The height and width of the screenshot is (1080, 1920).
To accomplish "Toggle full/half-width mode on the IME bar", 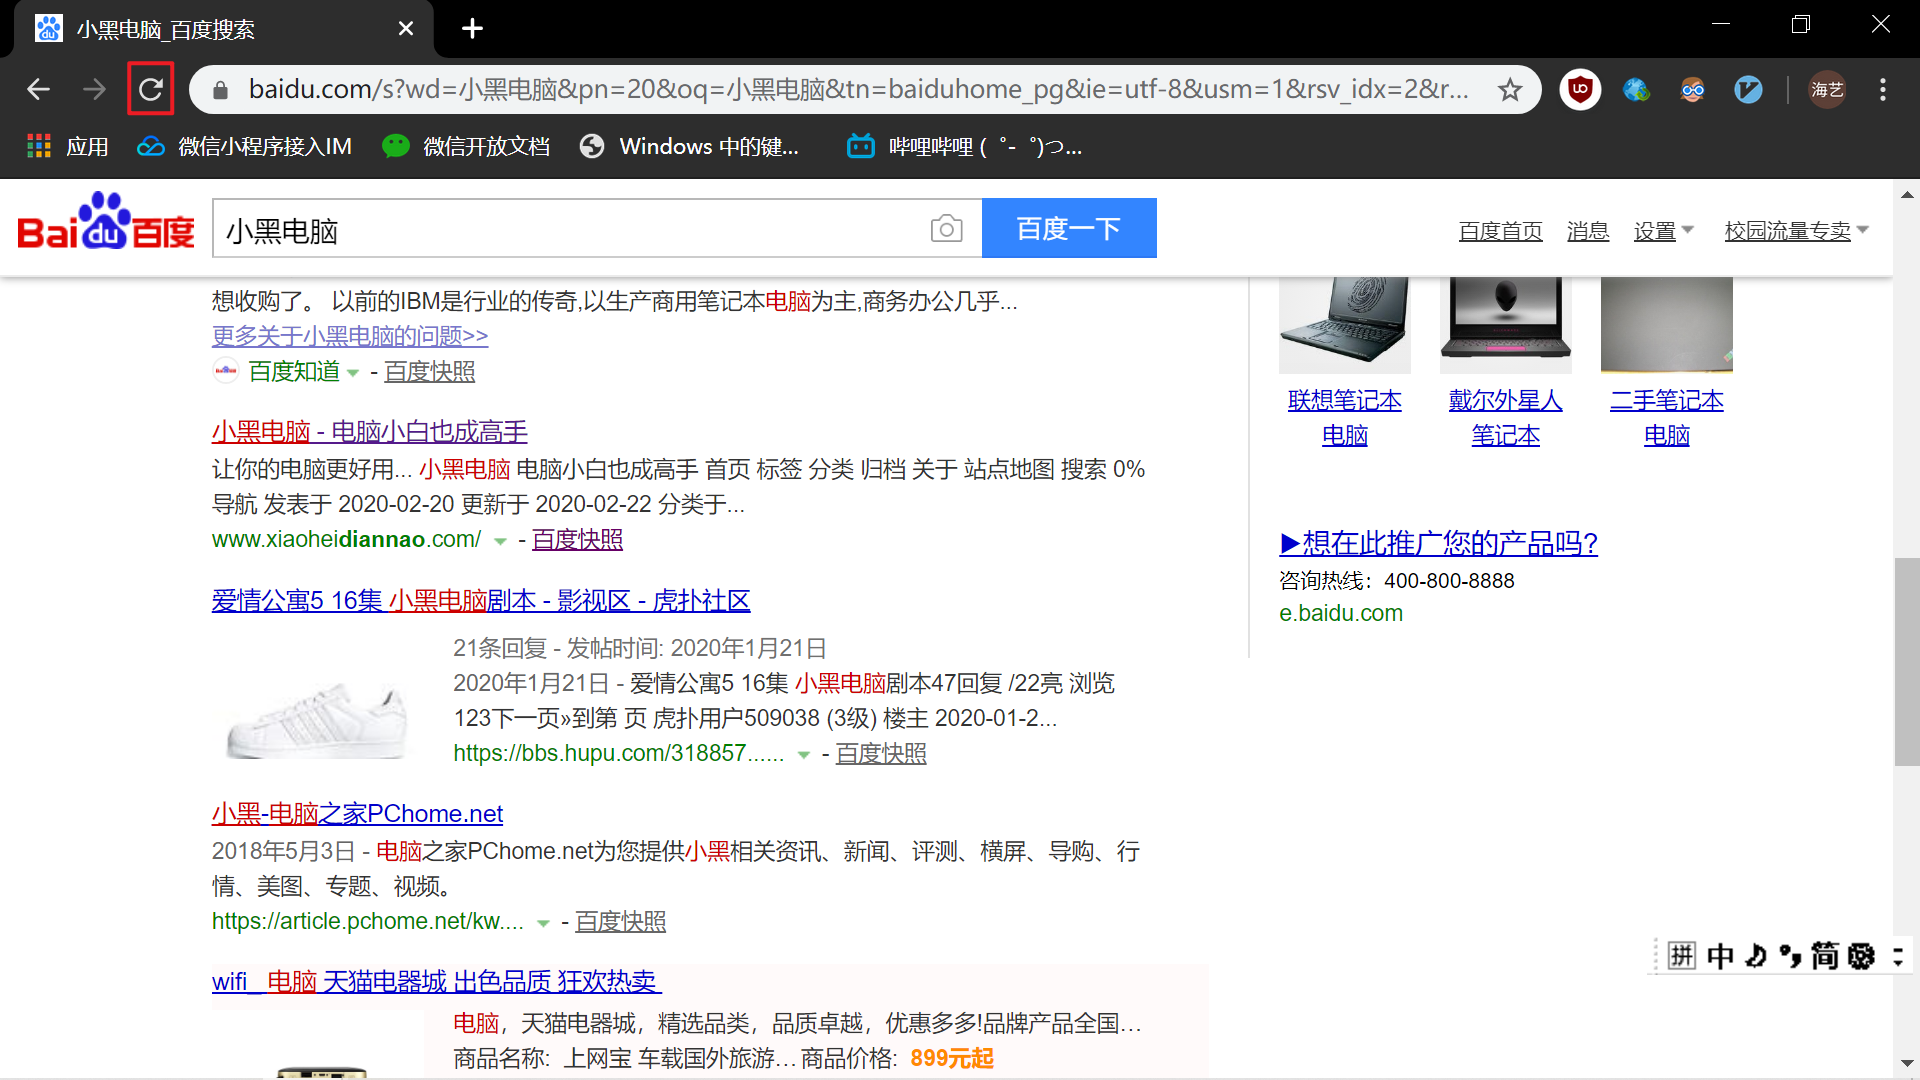I will click(1754, 956).
